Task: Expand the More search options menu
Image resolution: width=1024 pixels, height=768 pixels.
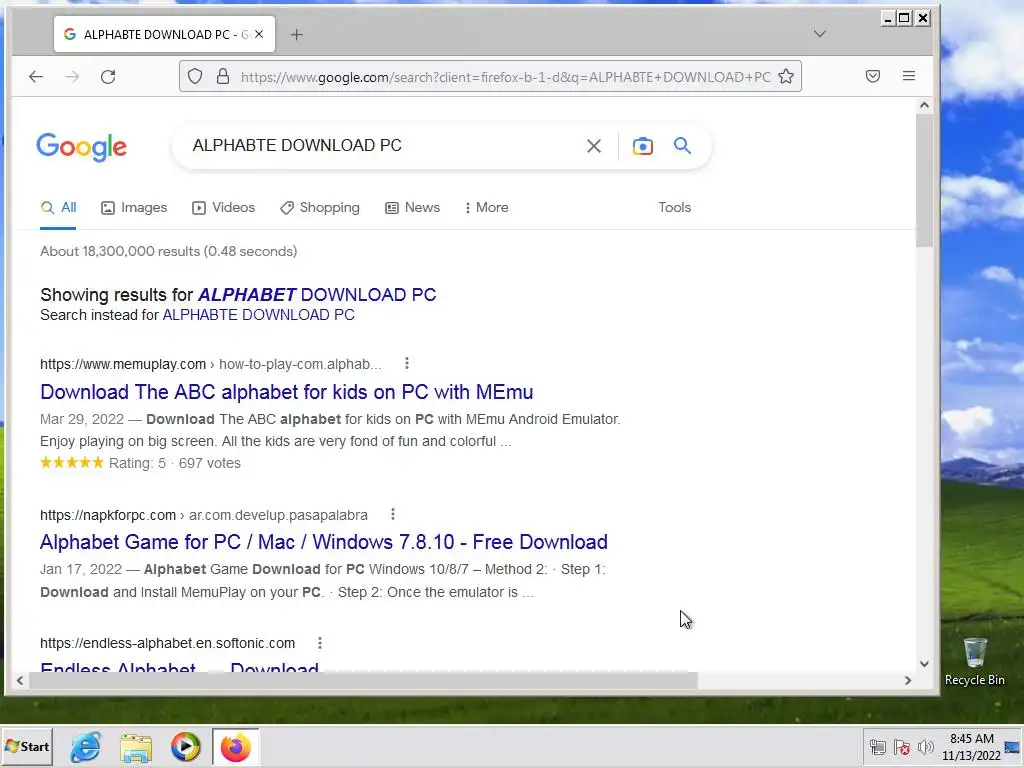Action: click(486, 208)
